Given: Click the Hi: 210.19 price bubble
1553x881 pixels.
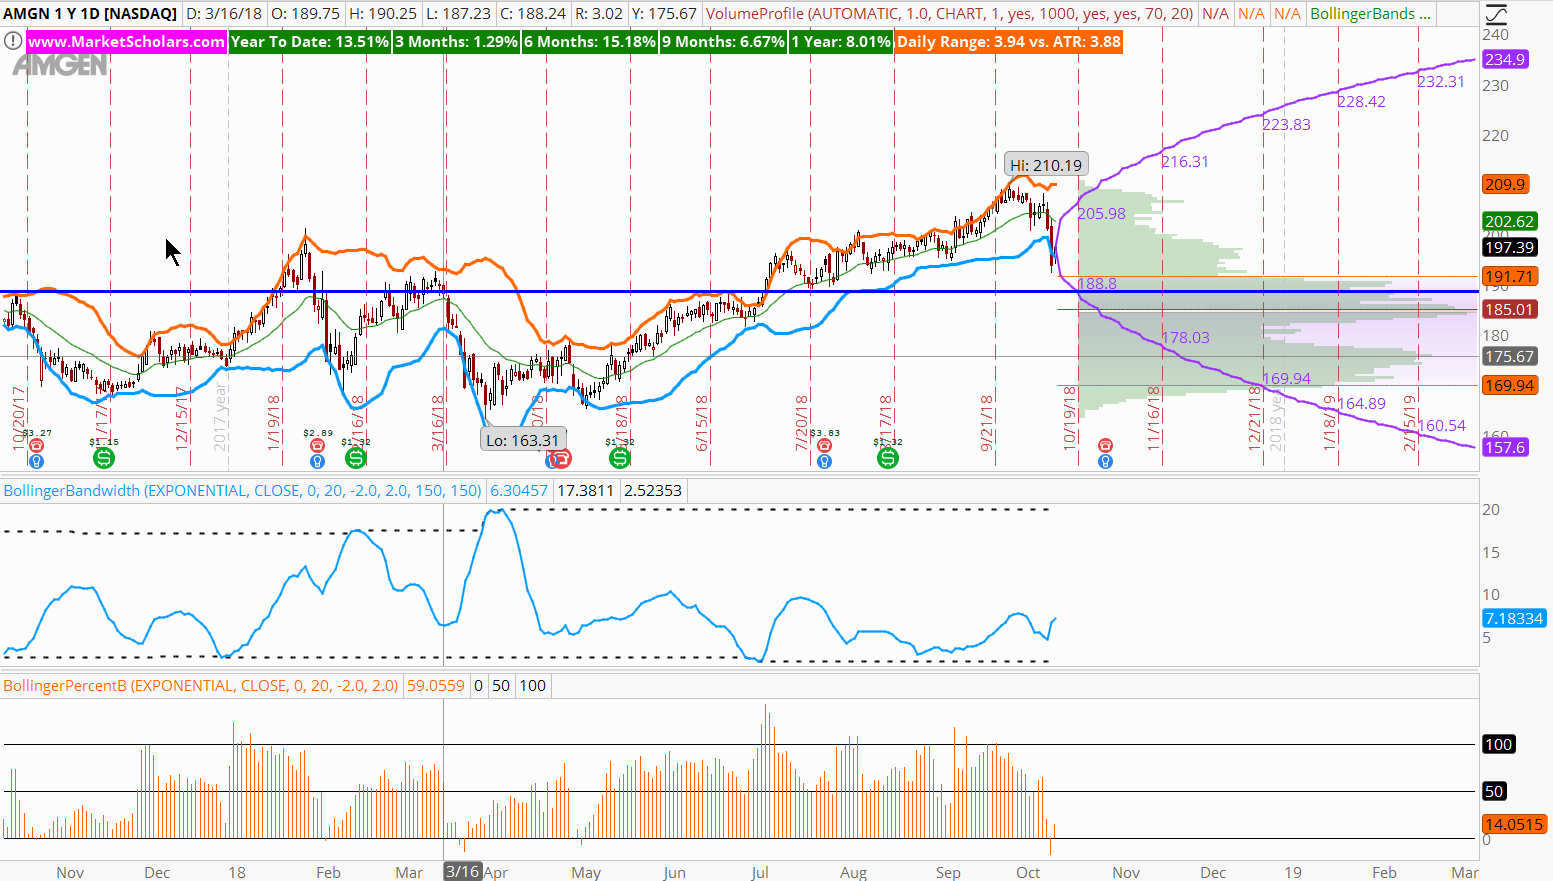Looking at the screenshot, I should pyautogui.click(x=1045, y=165).
